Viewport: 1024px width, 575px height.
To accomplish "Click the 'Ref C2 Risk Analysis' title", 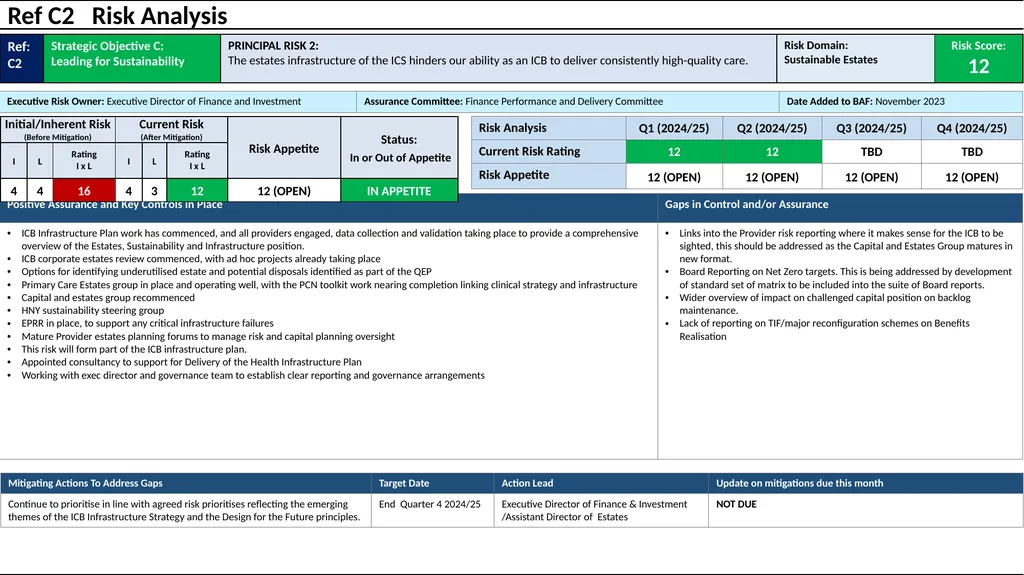I will point(118,15).
